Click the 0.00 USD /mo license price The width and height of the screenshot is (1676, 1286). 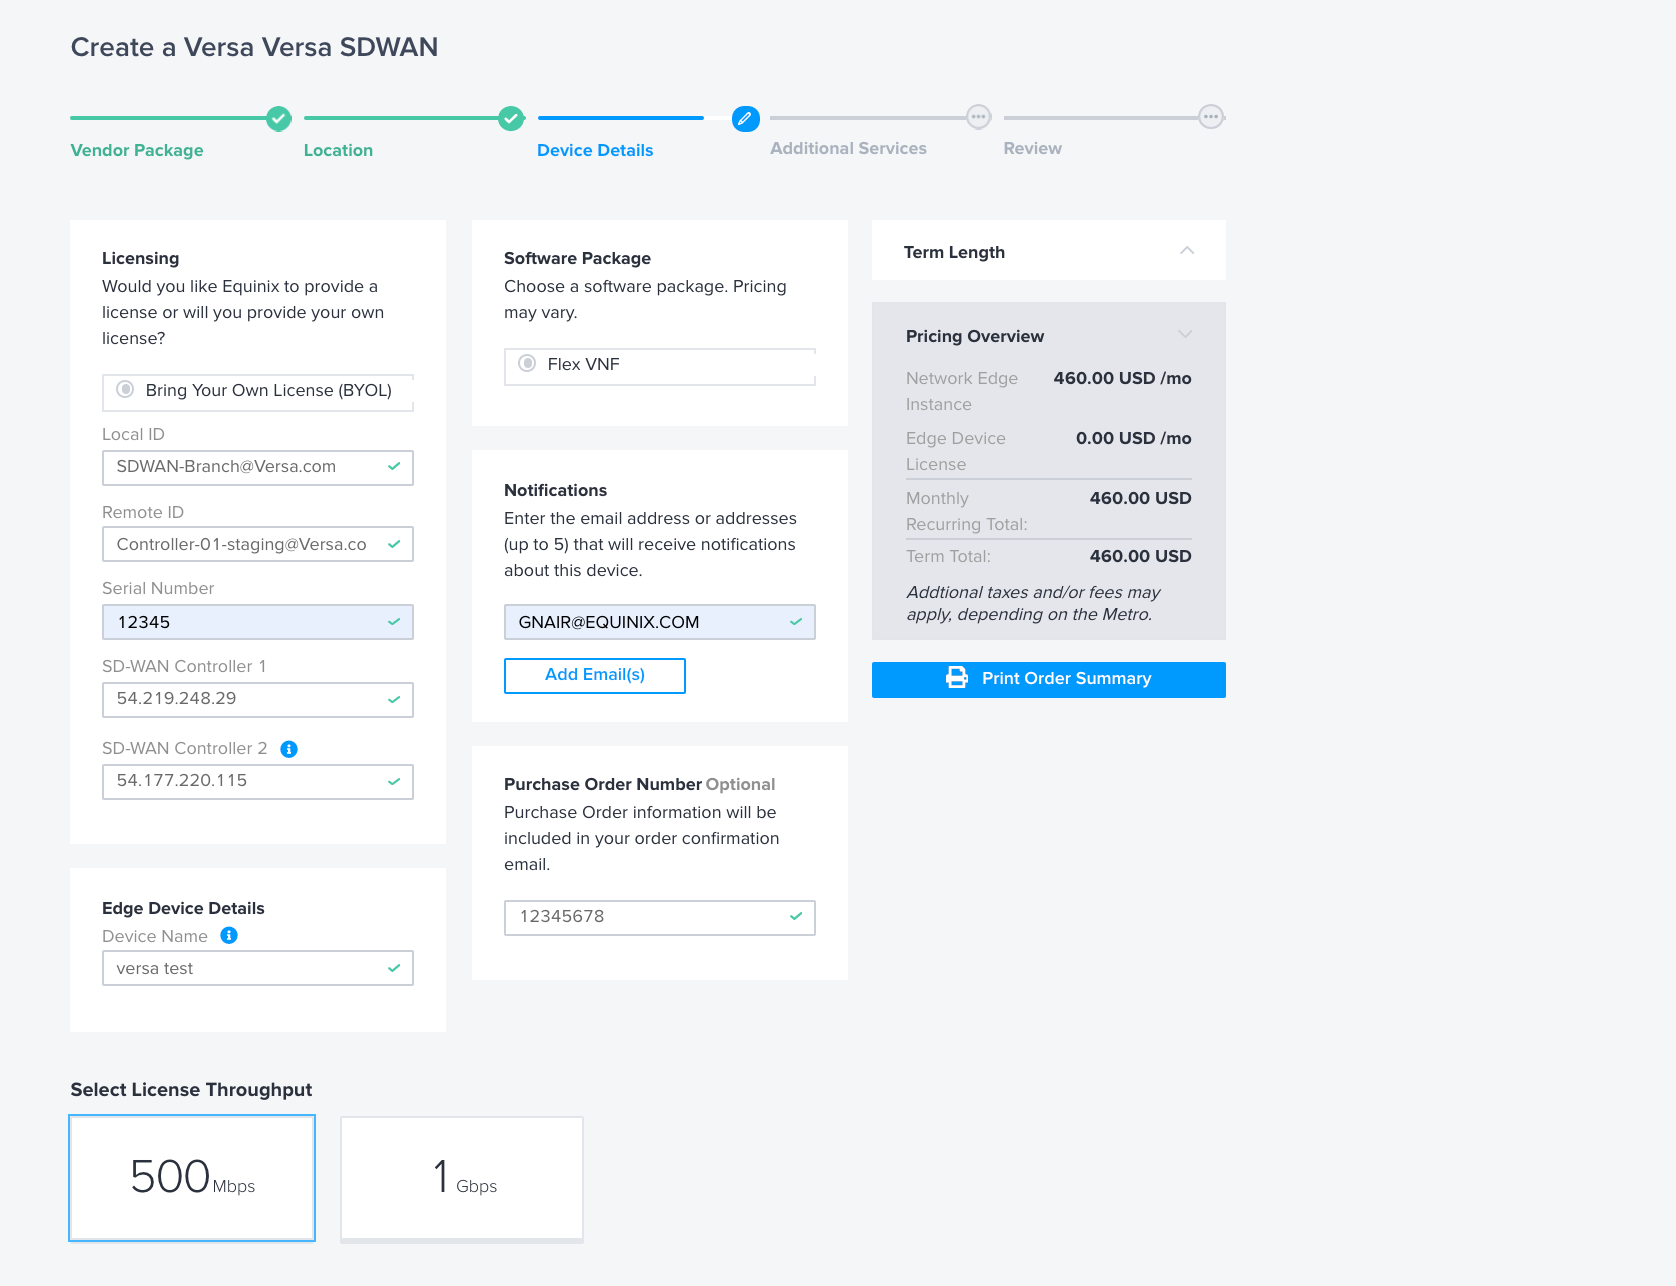pos(1134,438)
